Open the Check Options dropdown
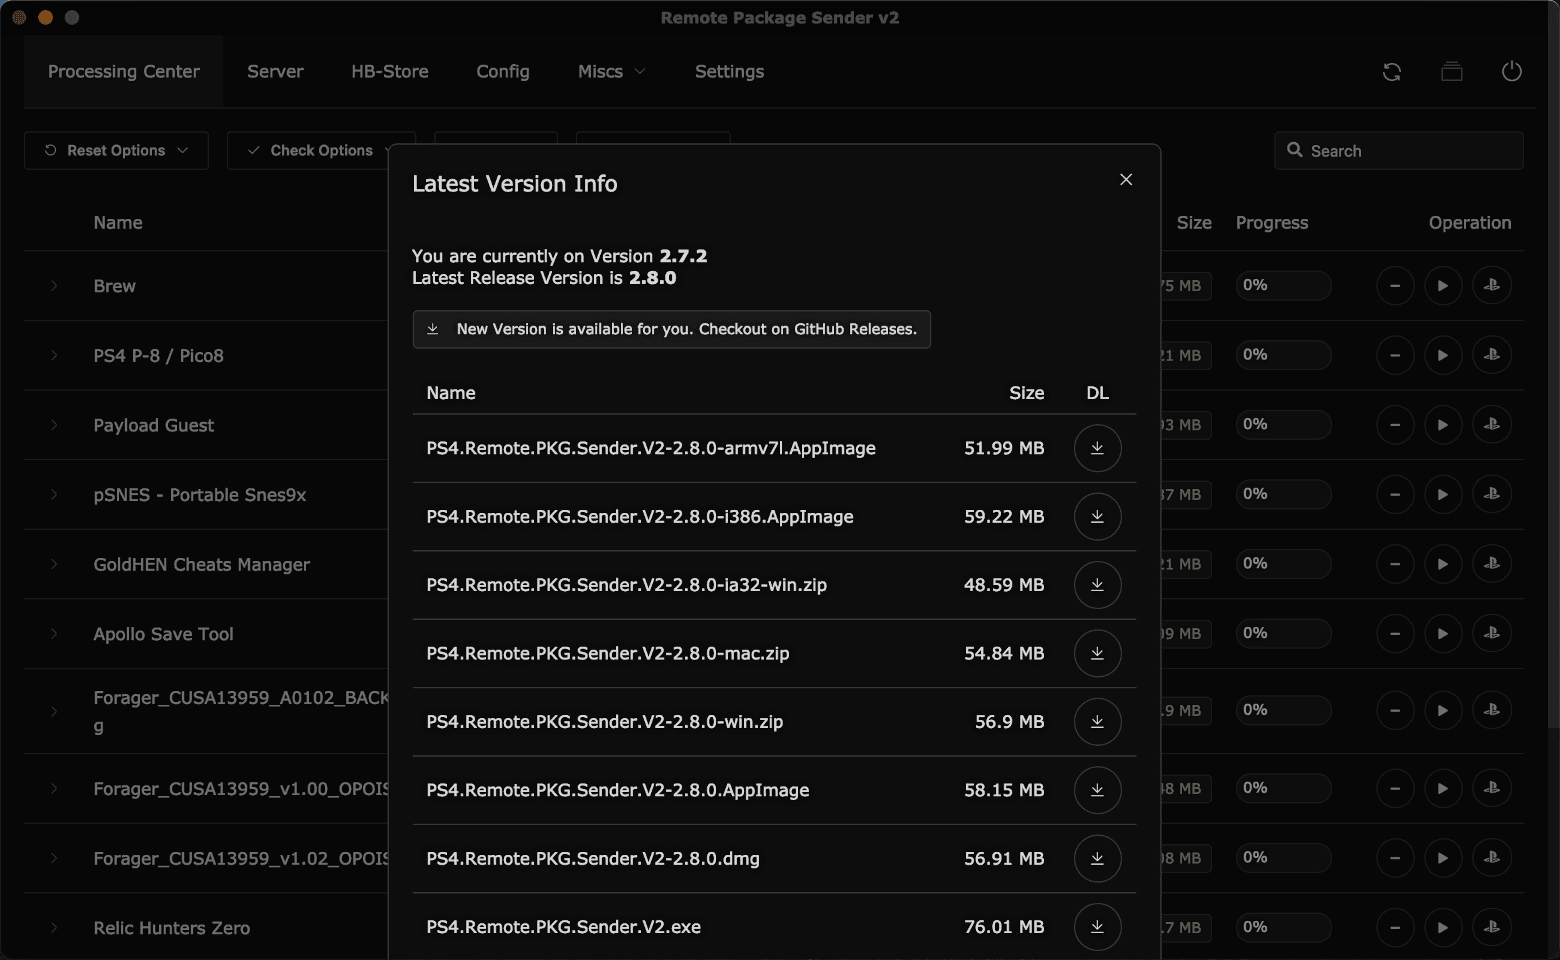1560x960 pixels. (321, 151)
